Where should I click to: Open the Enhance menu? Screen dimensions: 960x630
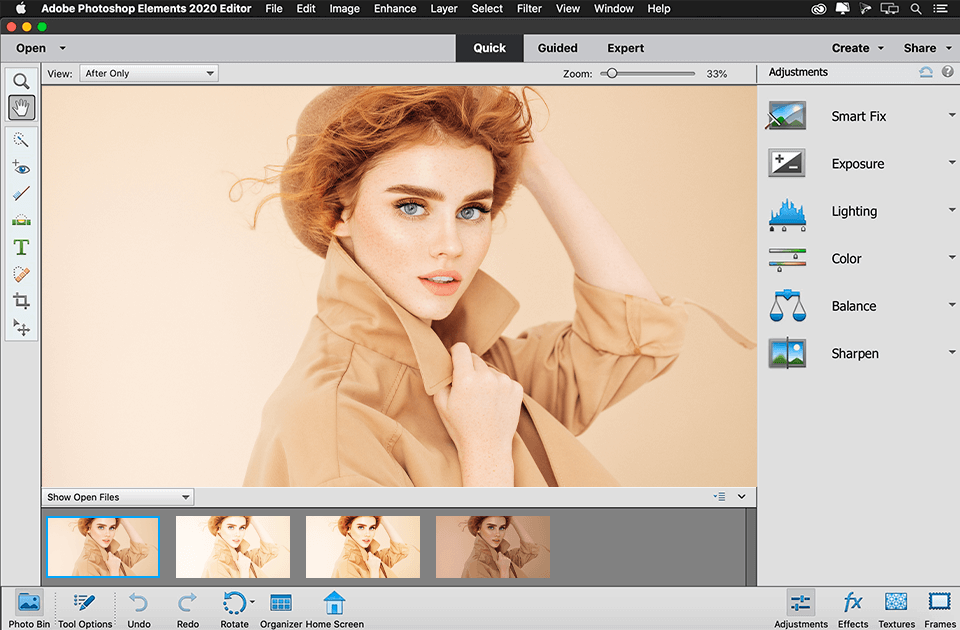tap(395, 9)
